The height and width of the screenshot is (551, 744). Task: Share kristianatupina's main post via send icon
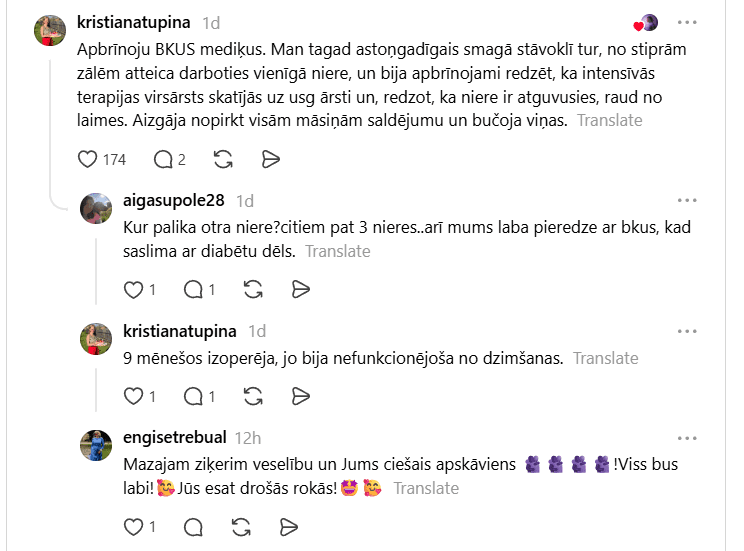tap(270, 159)
